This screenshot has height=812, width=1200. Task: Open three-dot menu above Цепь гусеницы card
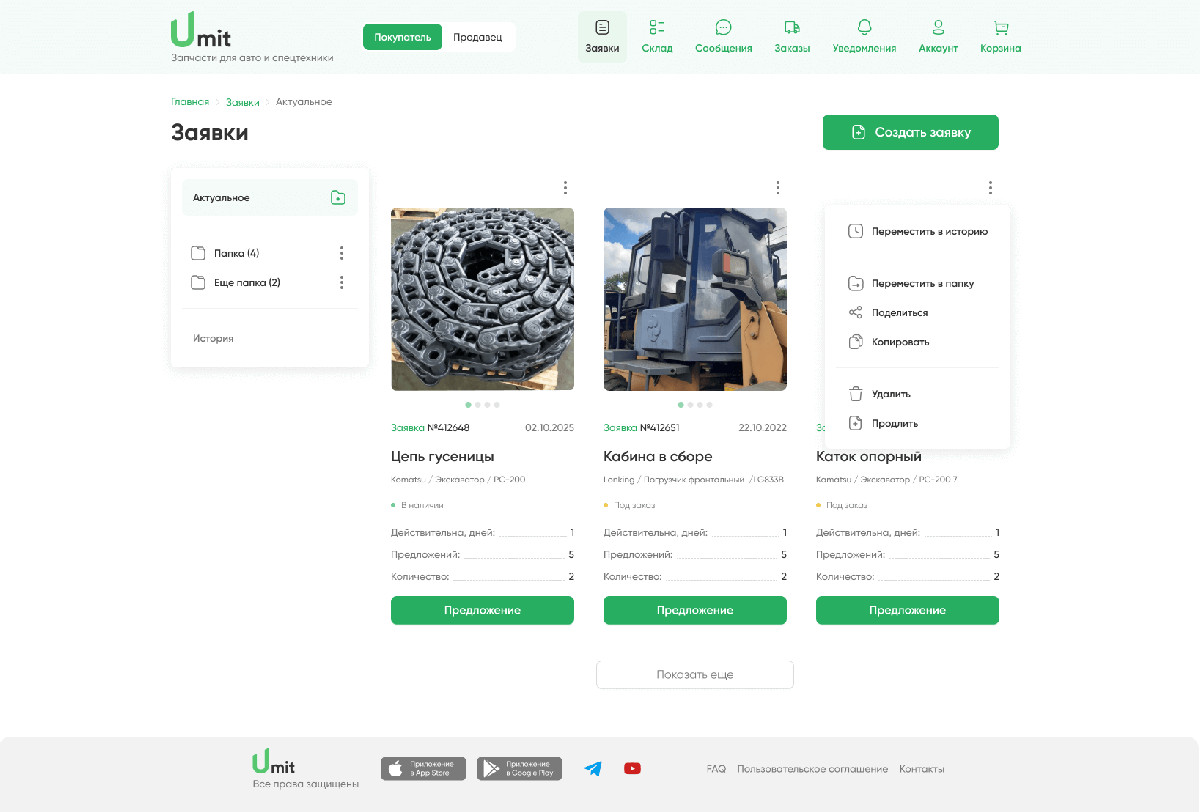coord(565,187)
